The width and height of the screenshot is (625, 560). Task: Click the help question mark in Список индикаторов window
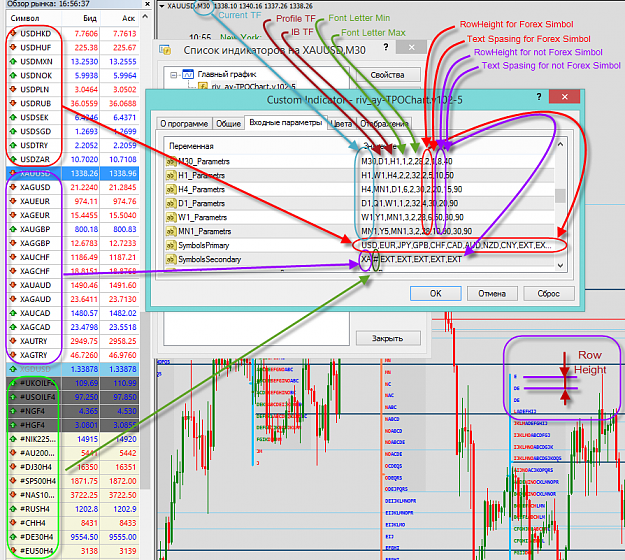pyautogui.click(x=386, y=47)
